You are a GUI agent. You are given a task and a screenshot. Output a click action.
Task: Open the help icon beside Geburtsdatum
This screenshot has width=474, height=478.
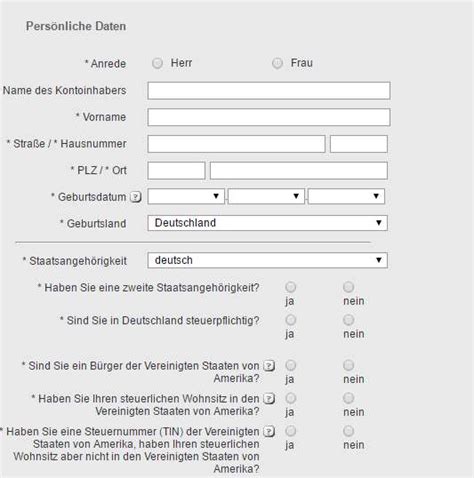tap(136, 197)
